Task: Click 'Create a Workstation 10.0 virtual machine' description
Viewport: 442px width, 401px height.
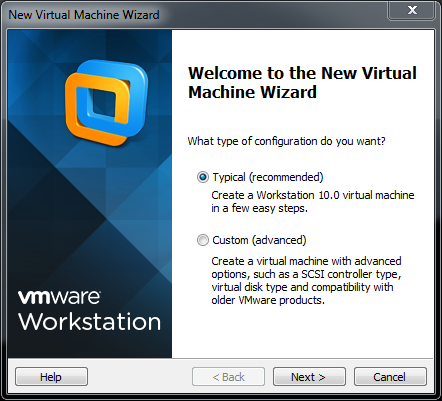Action: click(313, 202)
